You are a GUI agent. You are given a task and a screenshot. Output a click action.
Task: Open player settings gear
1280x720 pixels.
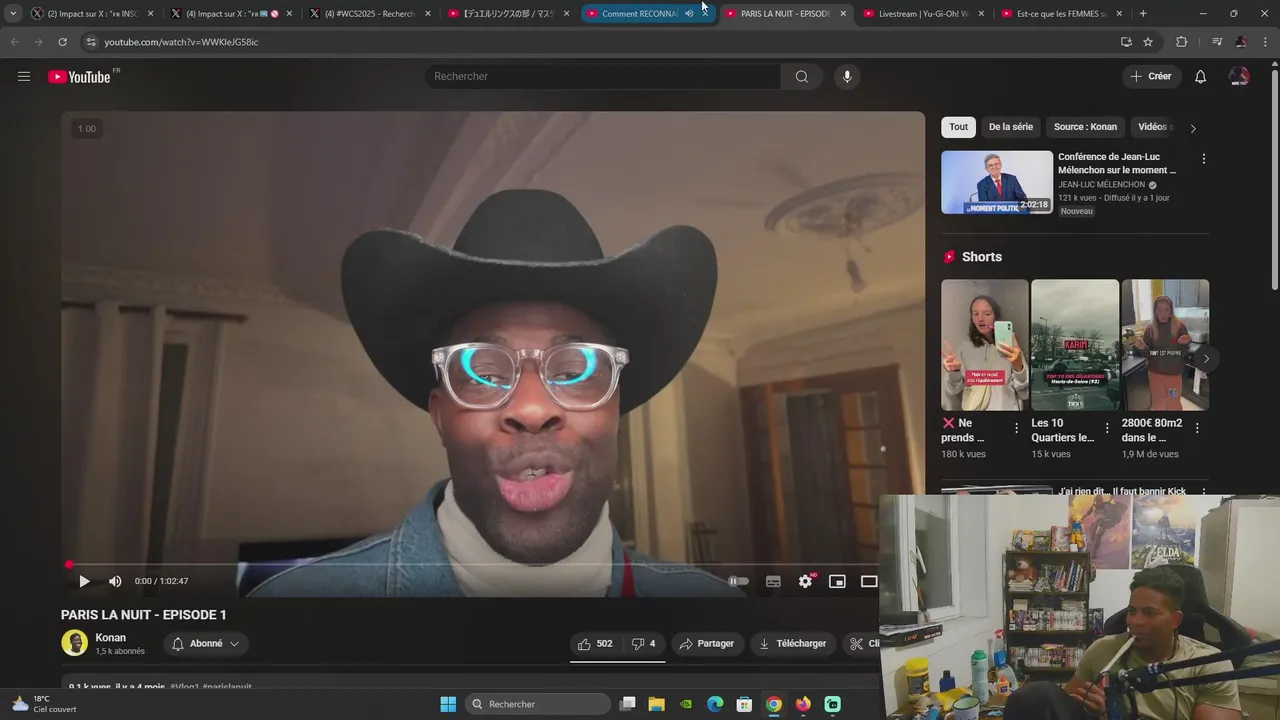(x=805, y=581)
